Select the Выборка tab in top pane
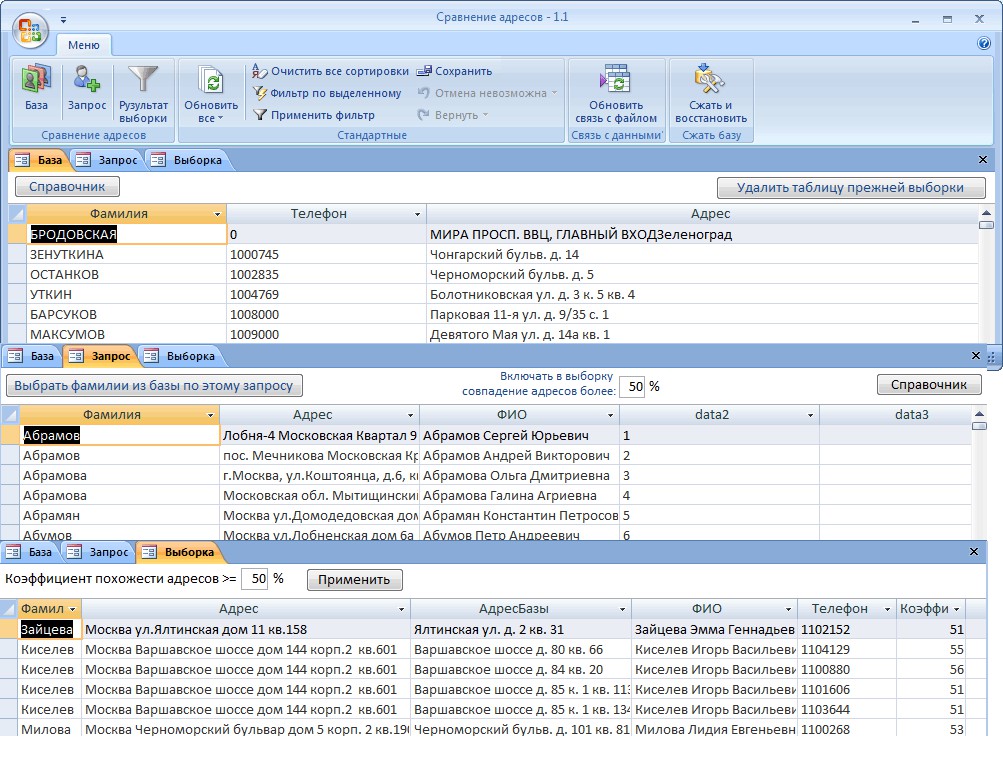Screen dimensions: 1003x765 [x=188, y=160]
